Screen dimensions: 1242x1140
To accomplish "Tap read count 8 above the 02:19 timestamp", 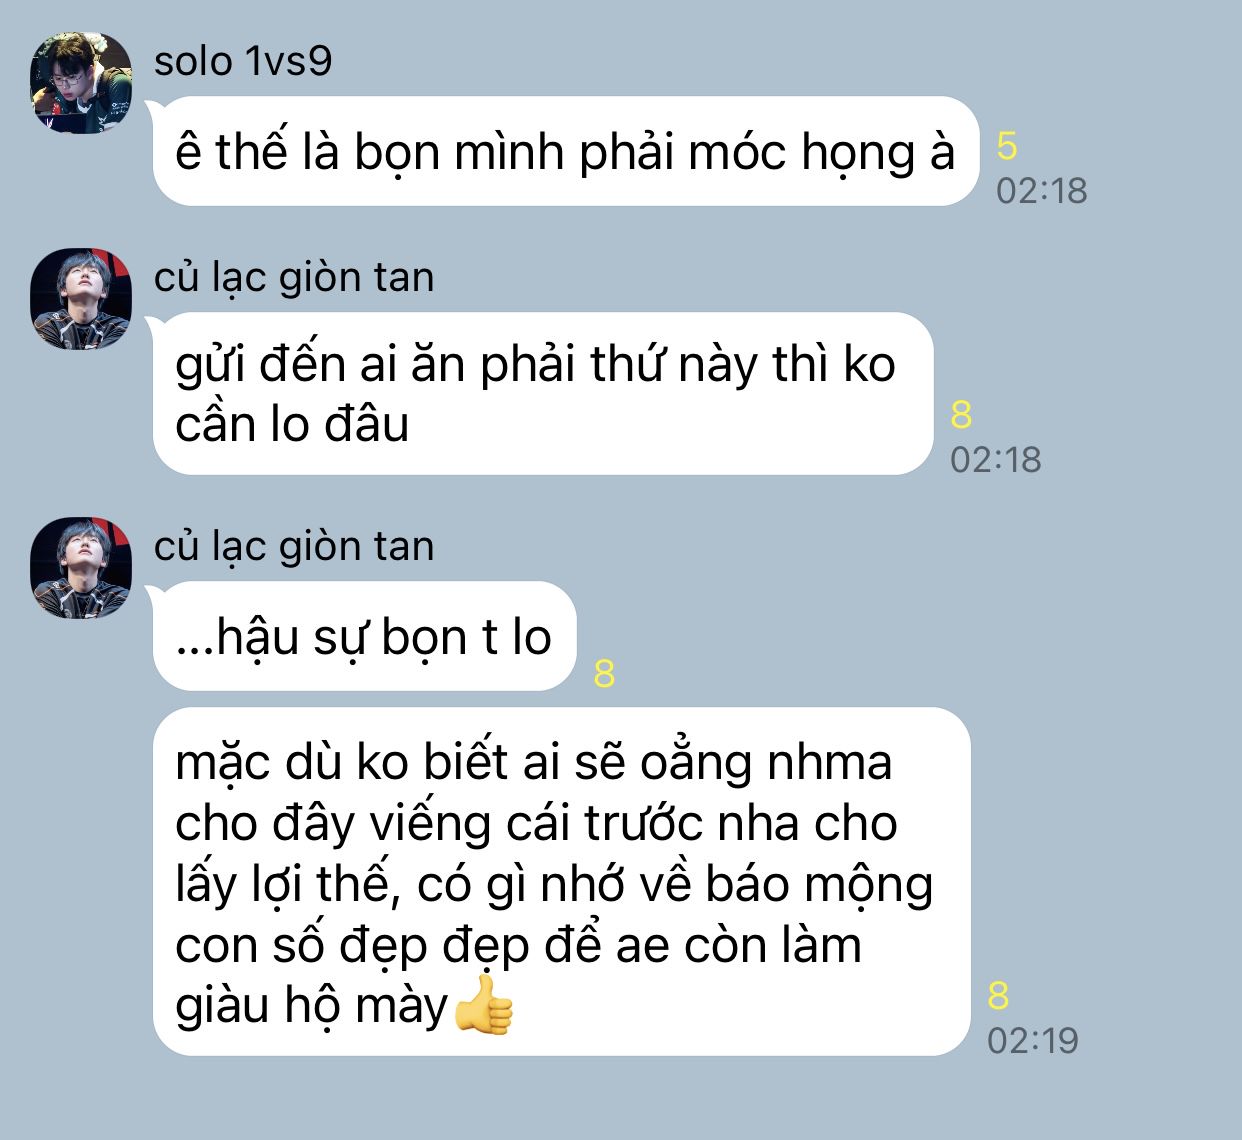I will pyautogui.click(x=998, y=995).
